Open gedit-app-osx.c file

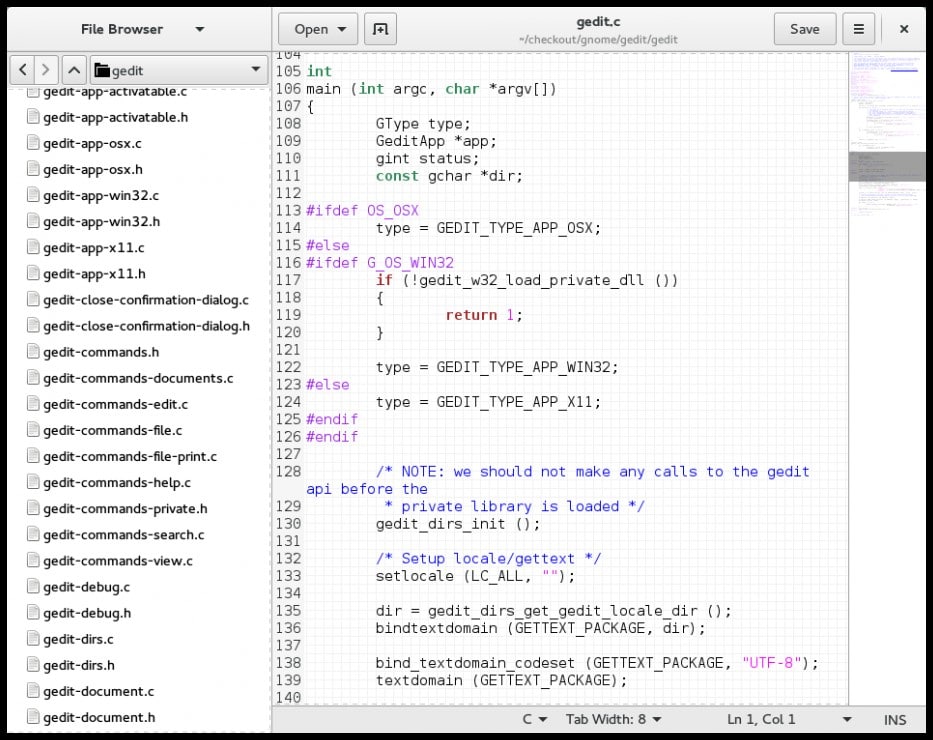92,143
